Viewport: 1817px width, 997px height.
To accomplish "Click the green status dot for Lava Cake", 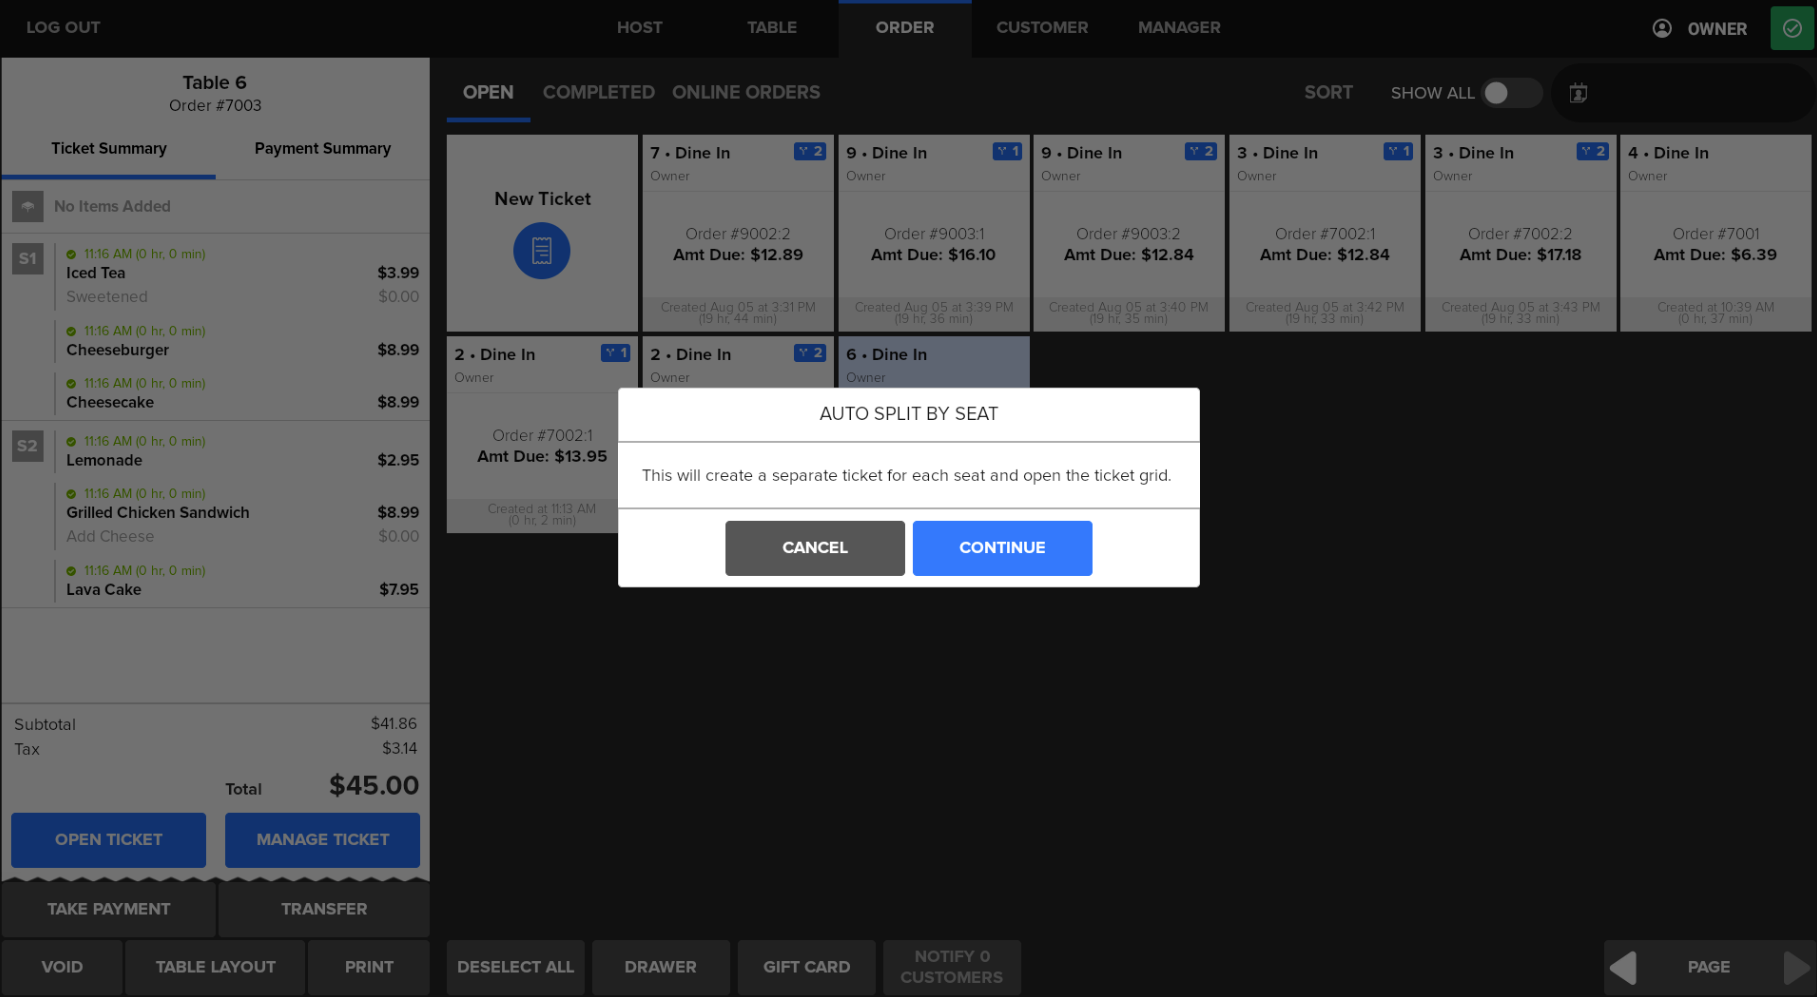I will 71,571.
